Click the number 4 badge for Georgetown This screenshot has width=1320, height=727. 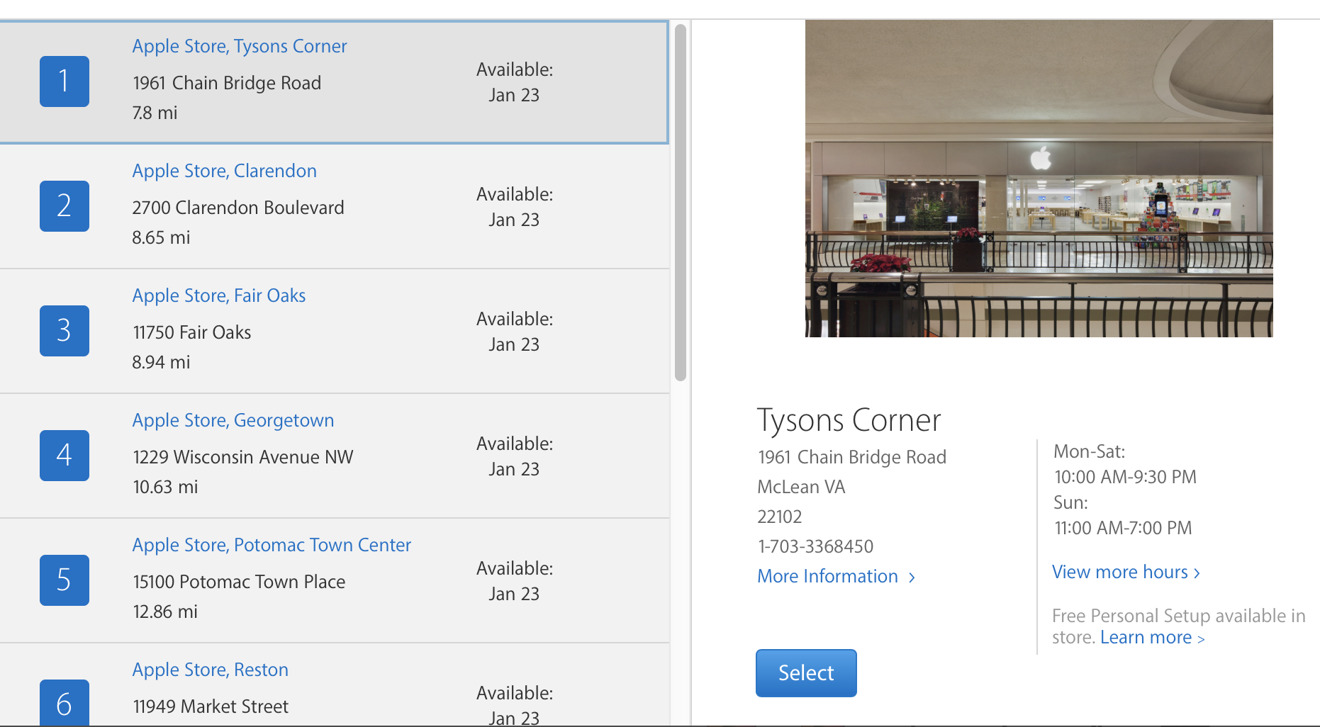pos(64,455)
